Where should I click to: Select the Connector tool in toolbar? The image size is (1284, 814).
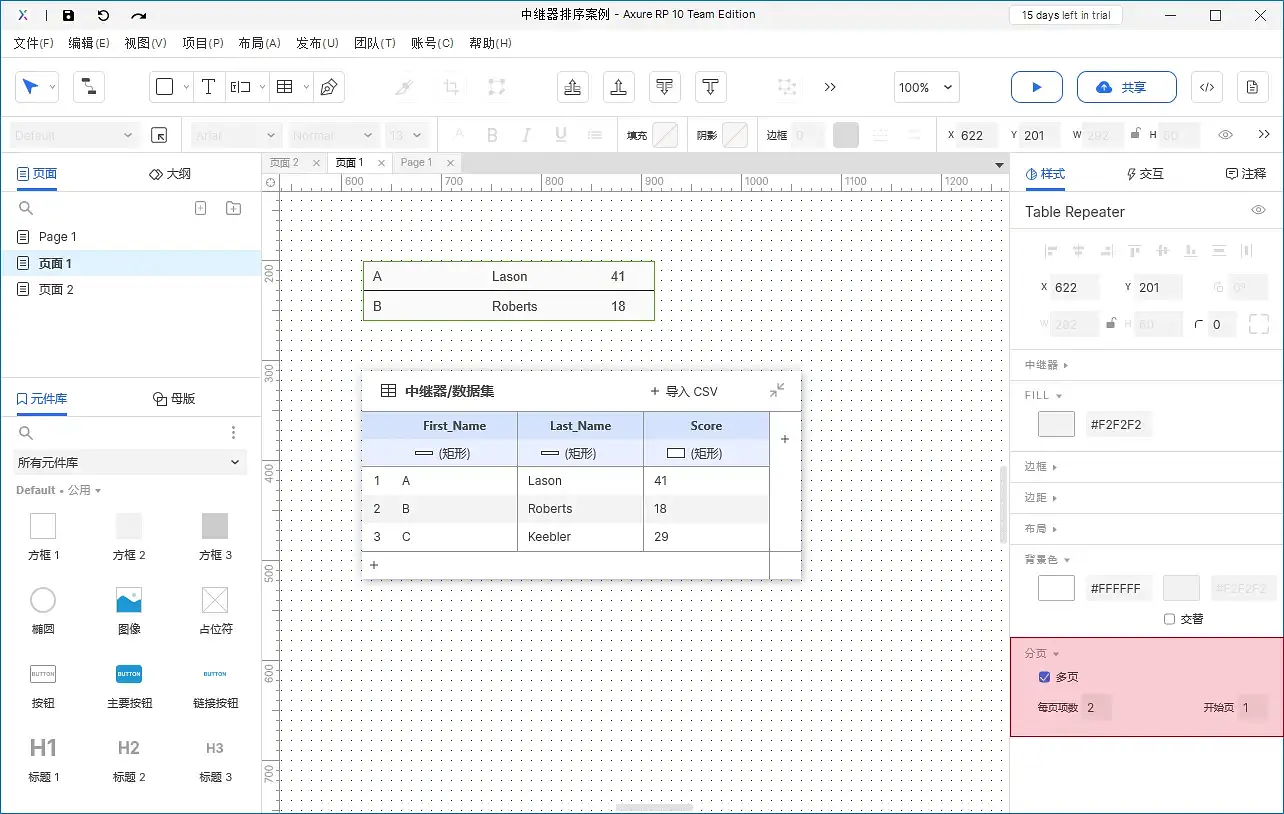click(x=89, y=87)
